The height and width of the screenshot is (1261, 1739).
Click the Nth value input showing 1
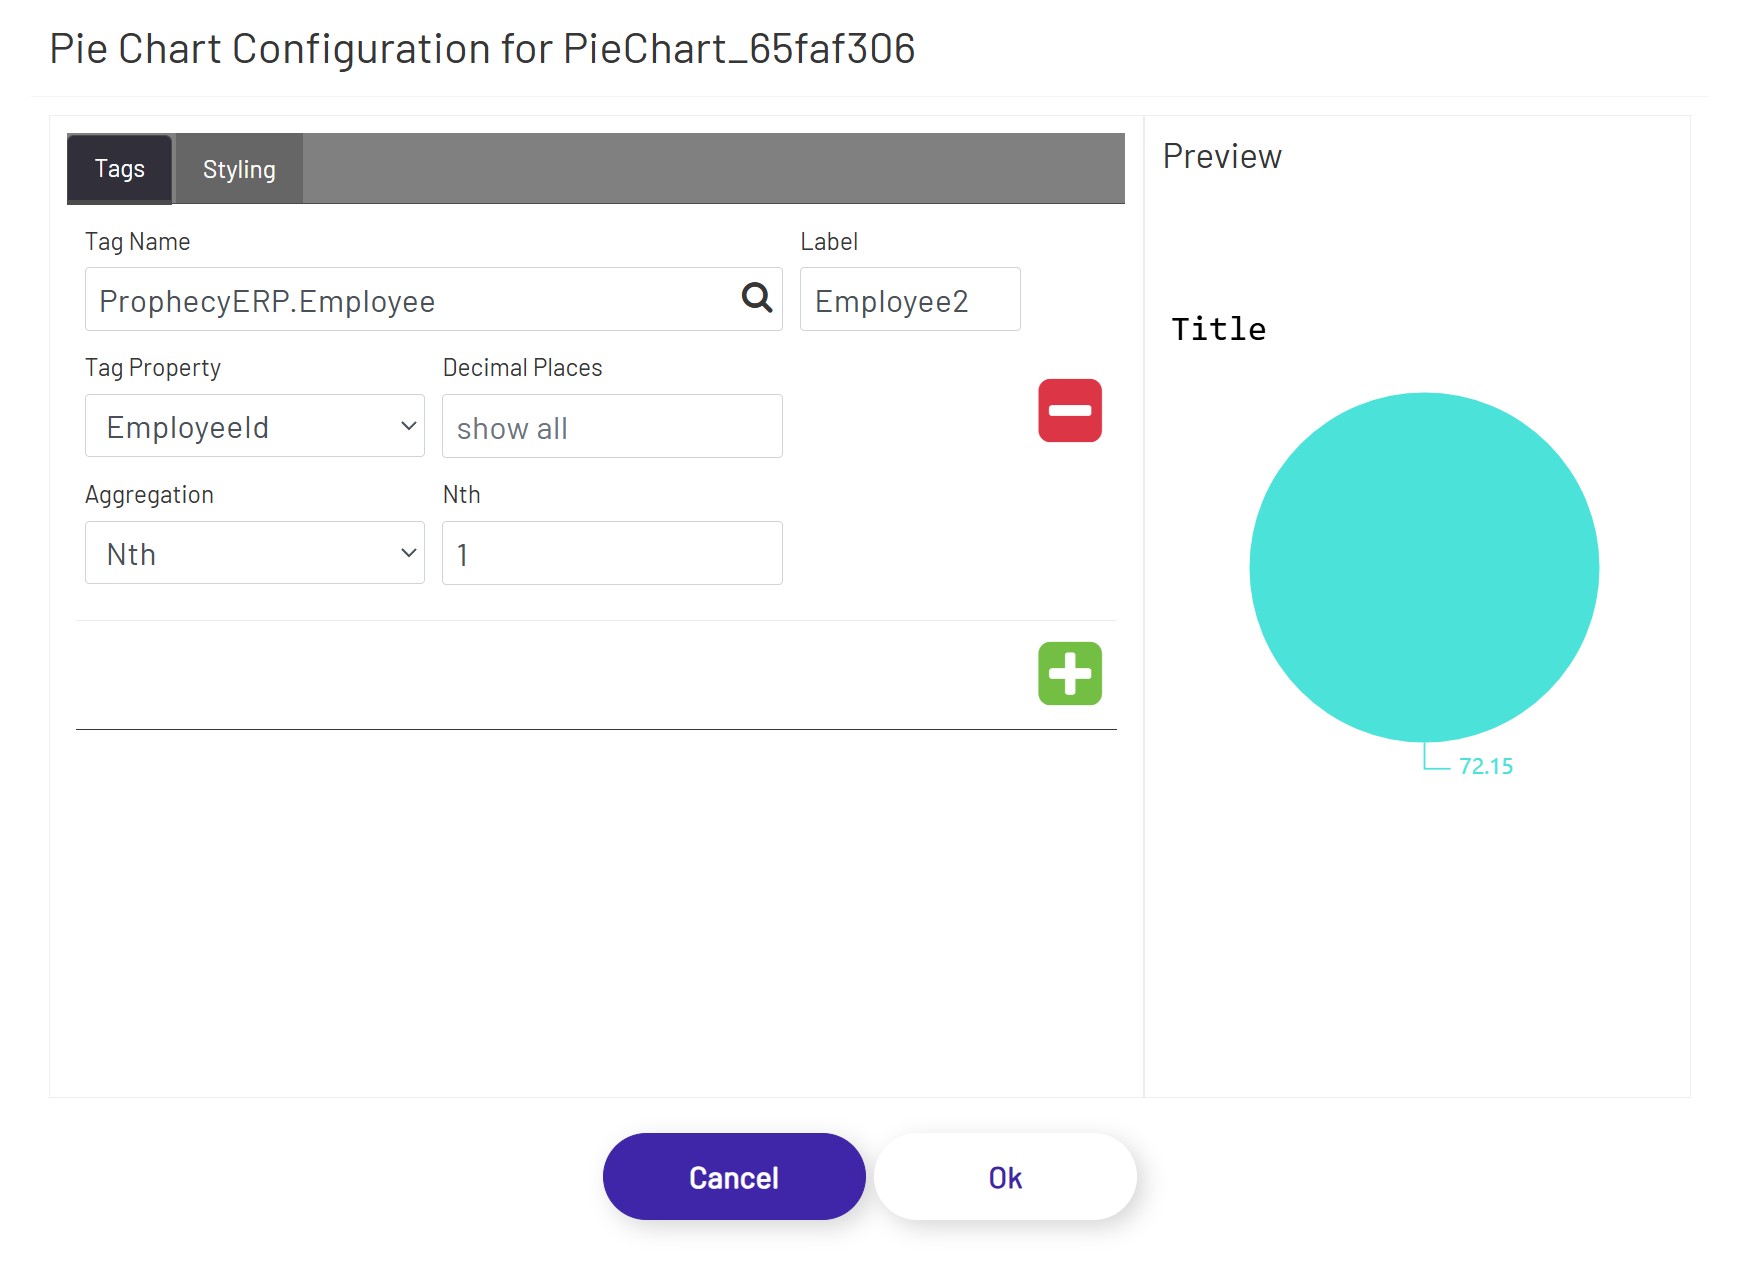pos(611,552)
